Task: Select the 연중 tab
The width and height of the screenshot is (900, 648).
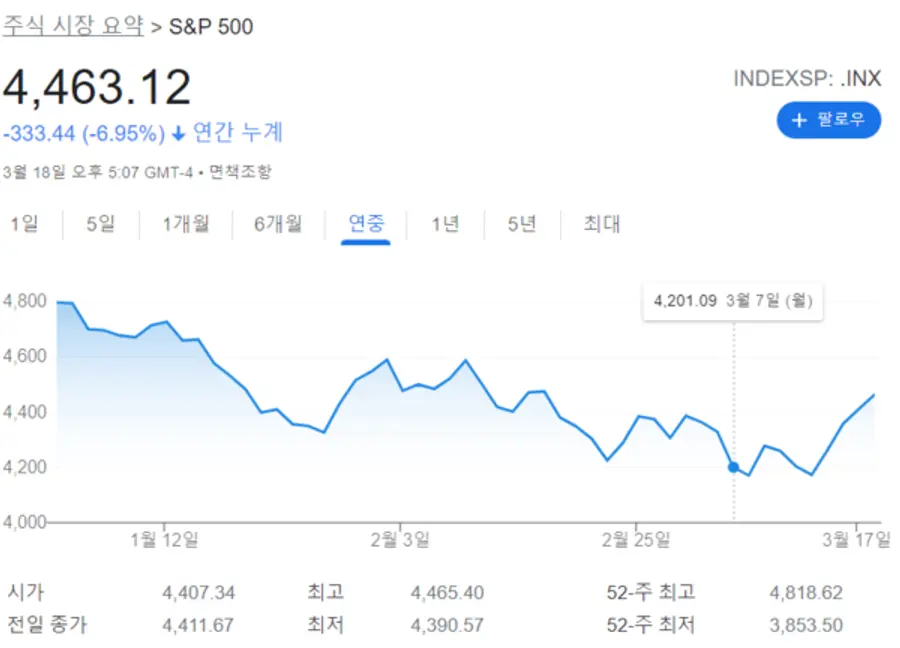Action: pos(366,223)
